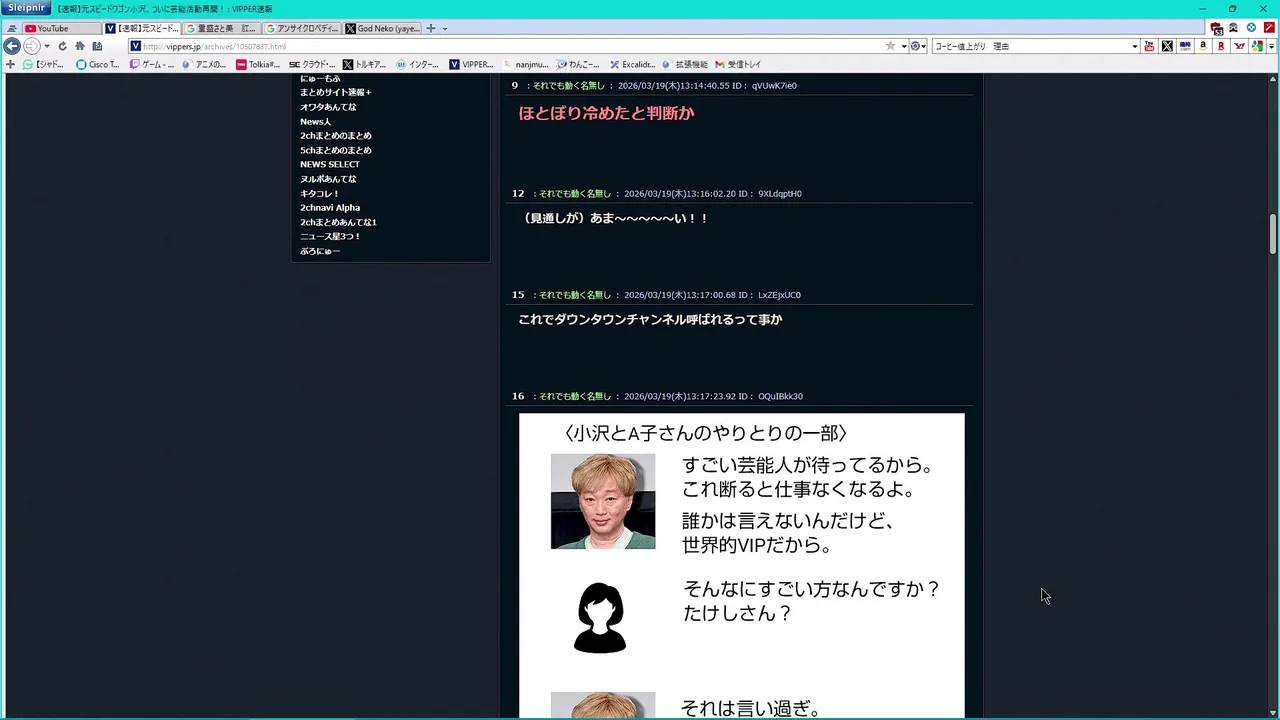Open sidebar link ヌルポあんてな
1280x720 pixels.
point(328,179)
